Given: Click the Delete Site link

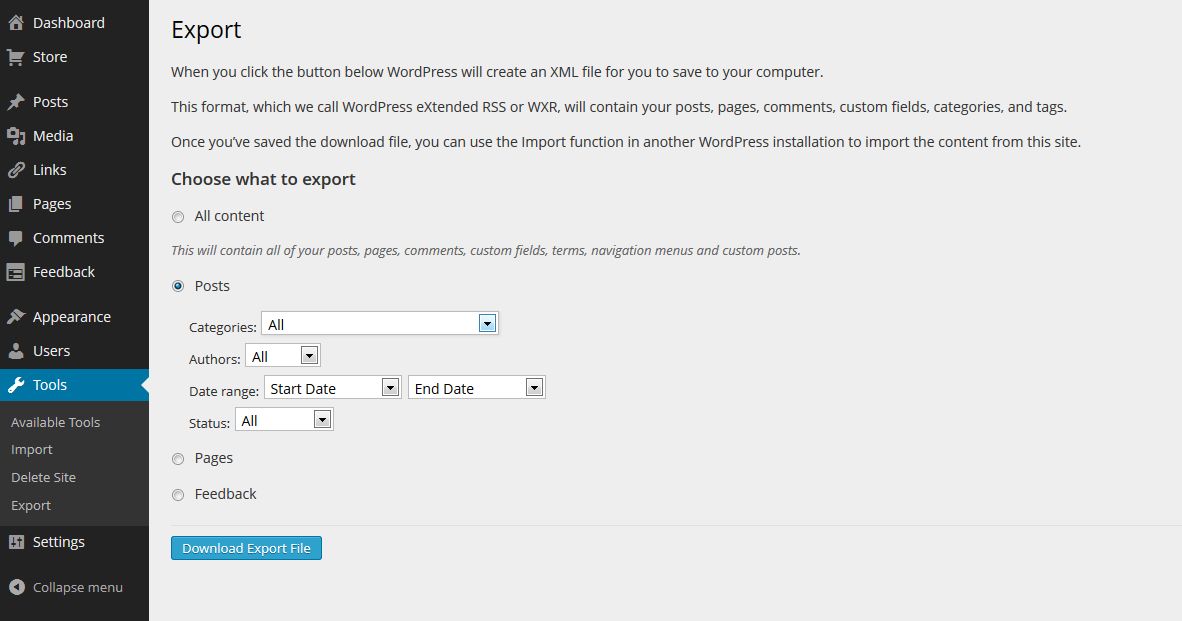Looking at the screenshot, I should click(43, 478).
